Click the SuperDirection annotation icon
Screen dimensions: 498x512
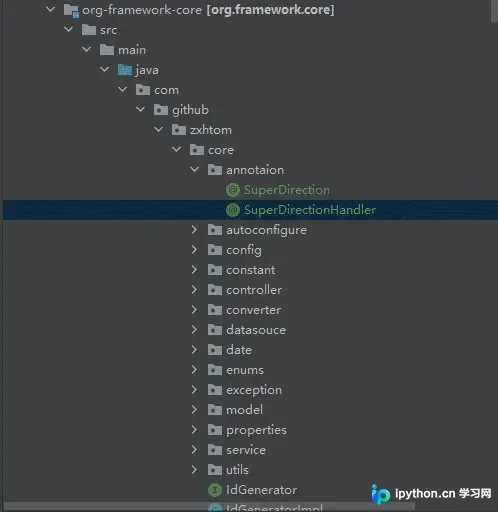[x=233, y=190]
